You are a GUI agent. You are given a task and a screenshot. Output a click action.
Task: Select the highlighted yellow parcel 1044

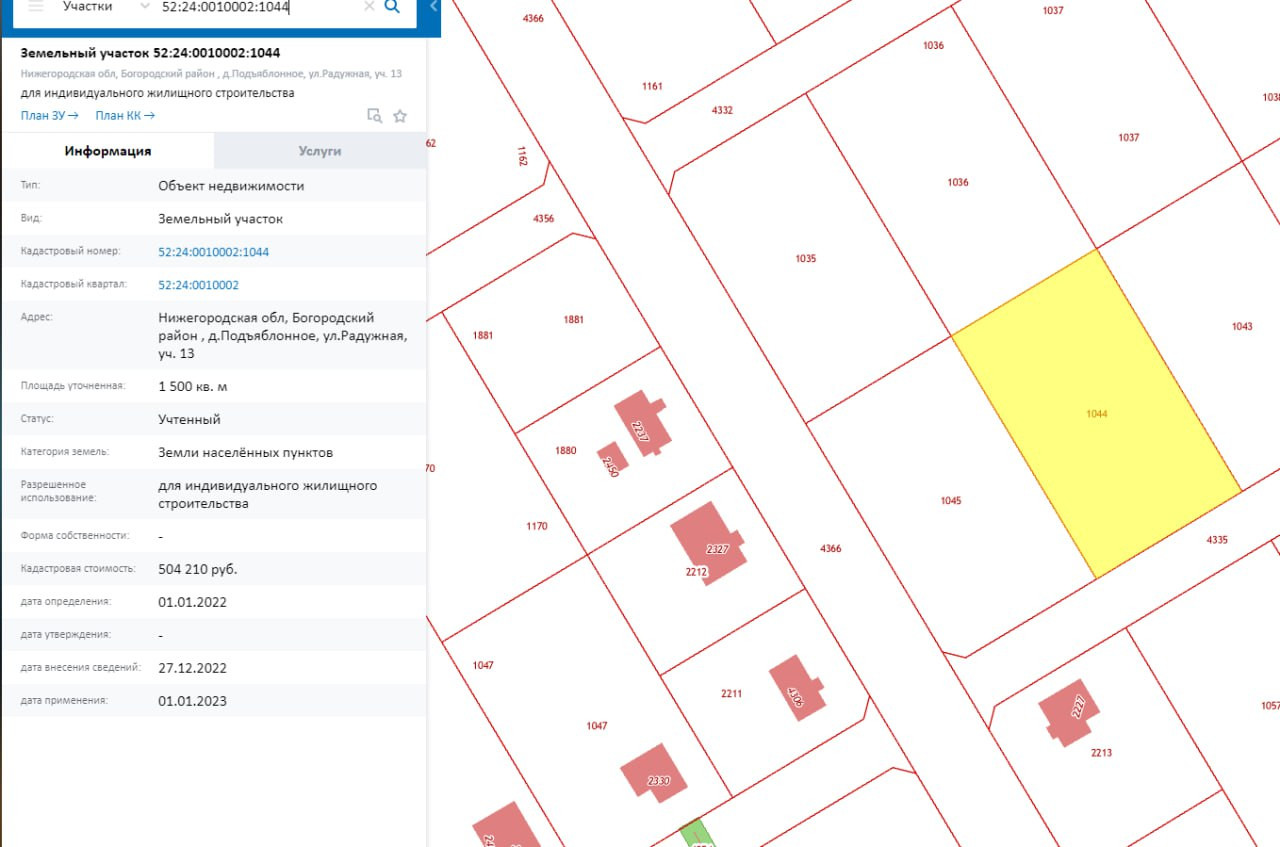(x=1096, y=414)
